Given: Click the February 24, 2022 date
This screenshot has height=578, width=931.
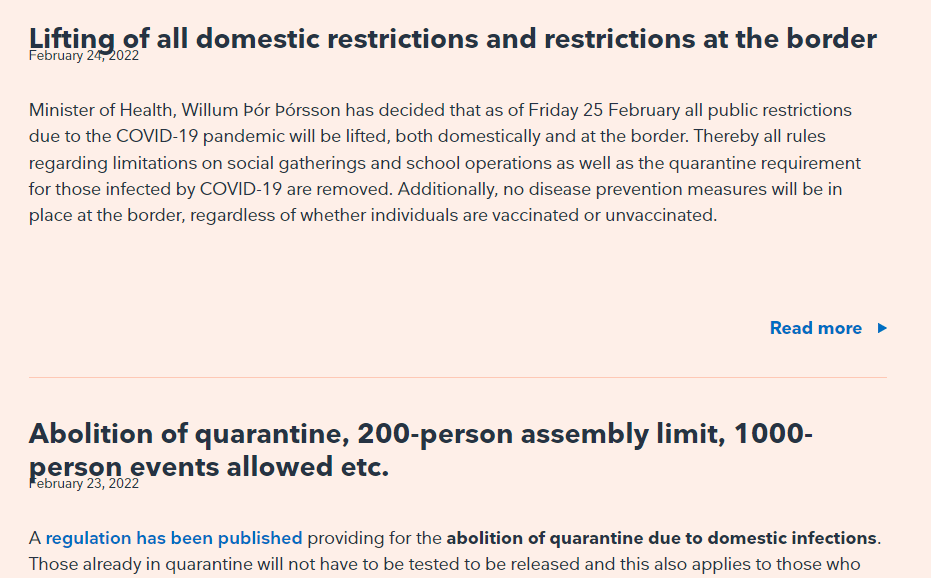Looking at the screenshot, I should point(84,56).
